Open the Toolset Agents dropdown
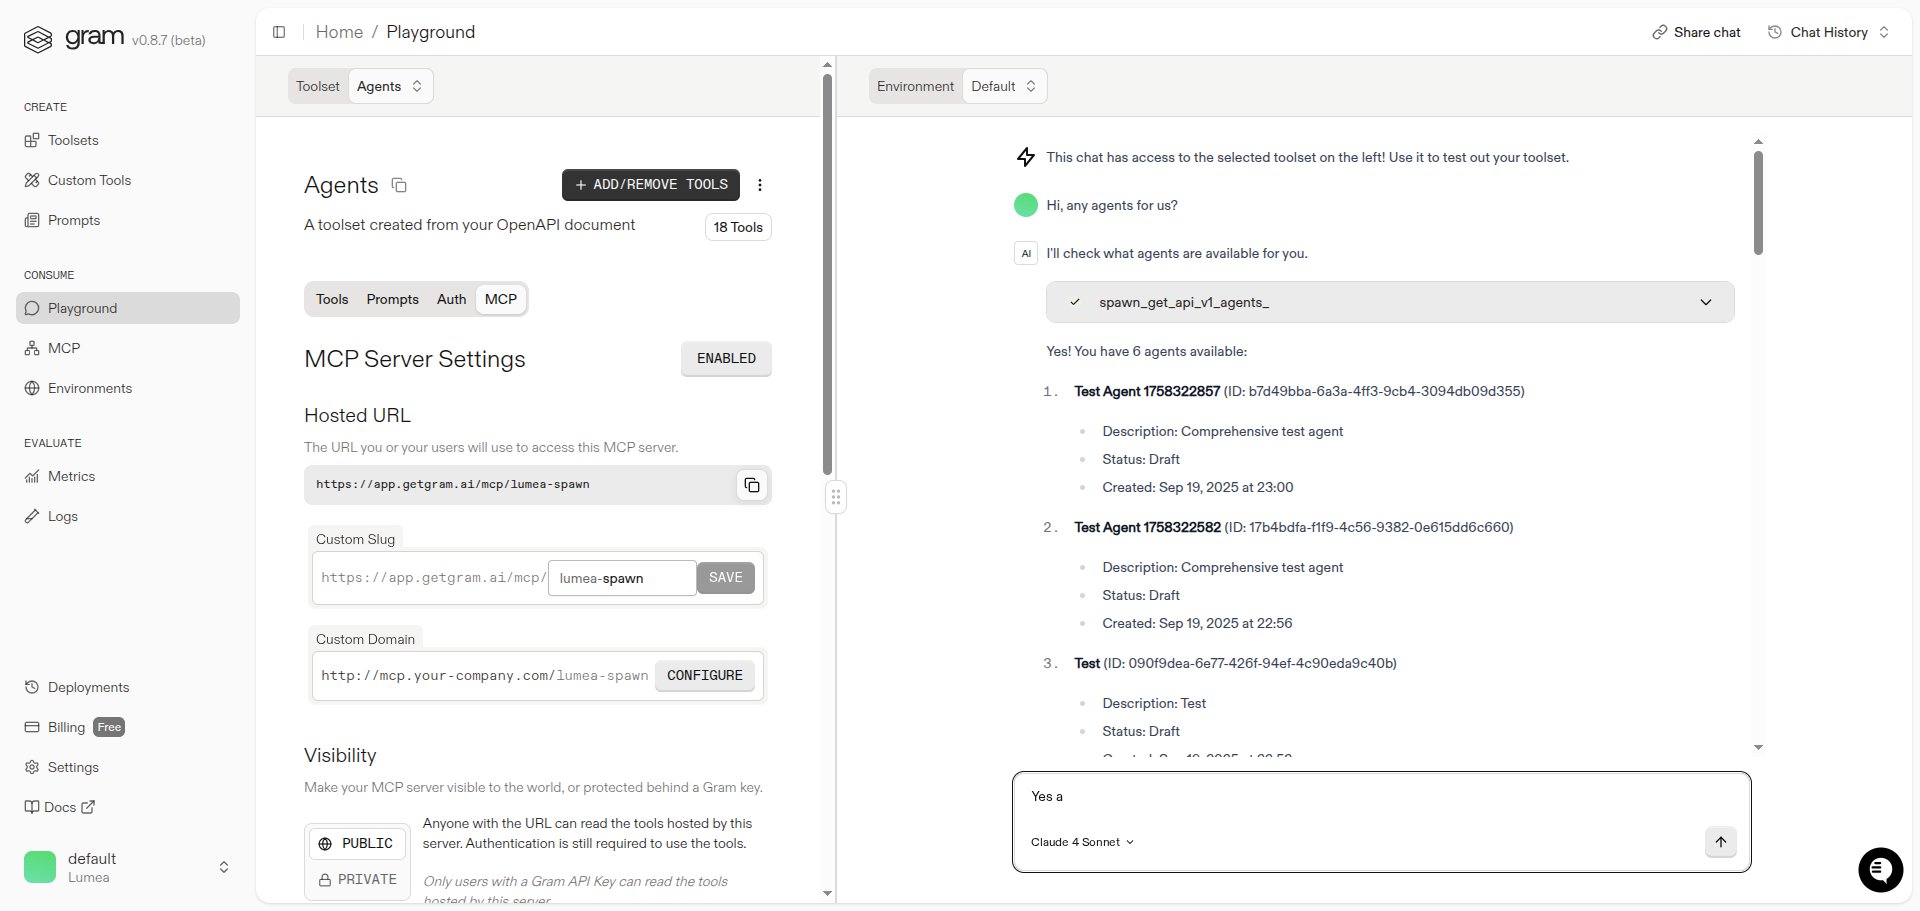Viewport: 1920px width, 911px height. coord(390,86)
